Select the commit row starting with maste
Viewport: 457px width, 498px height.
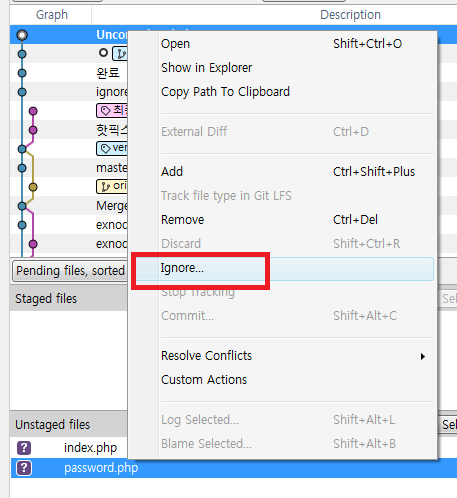[69, 168]
